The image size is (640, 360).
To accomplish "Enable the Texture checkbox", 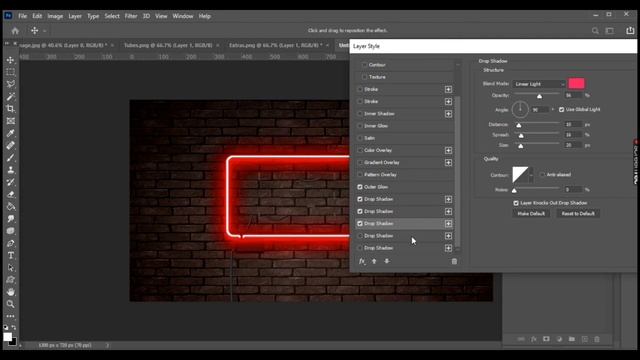I will (x=364, y=77).
